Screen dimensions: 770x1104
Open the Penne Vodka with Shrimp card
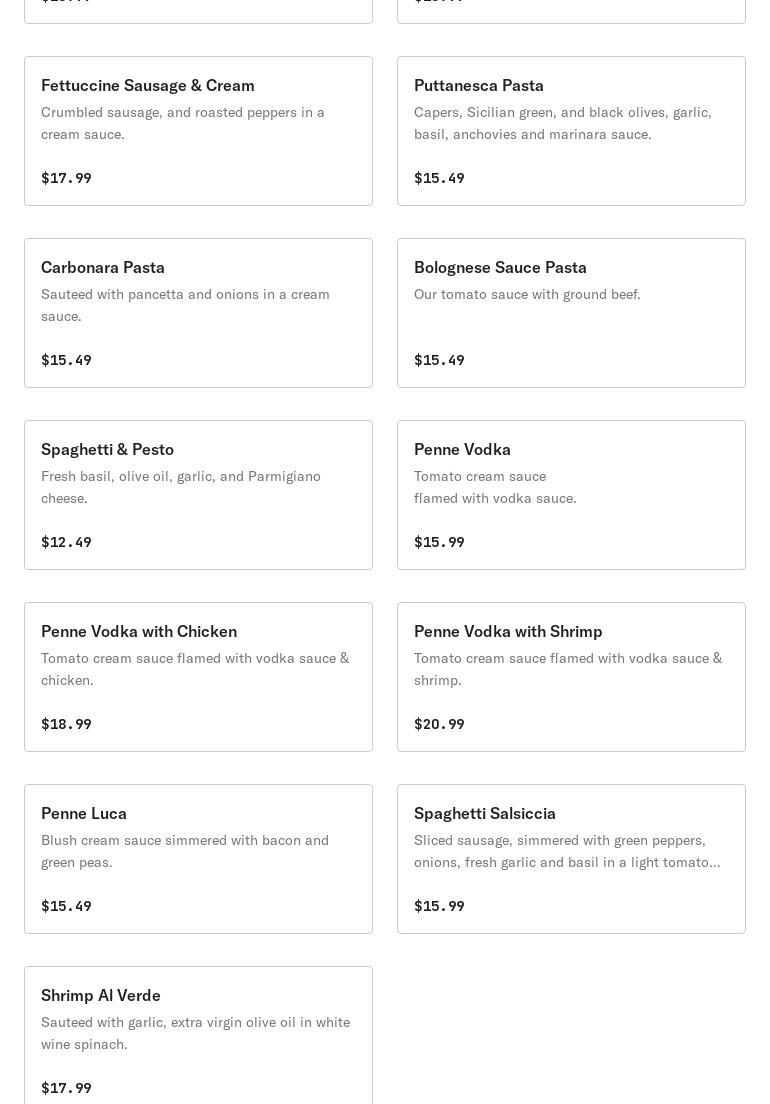tap(571, 677)
